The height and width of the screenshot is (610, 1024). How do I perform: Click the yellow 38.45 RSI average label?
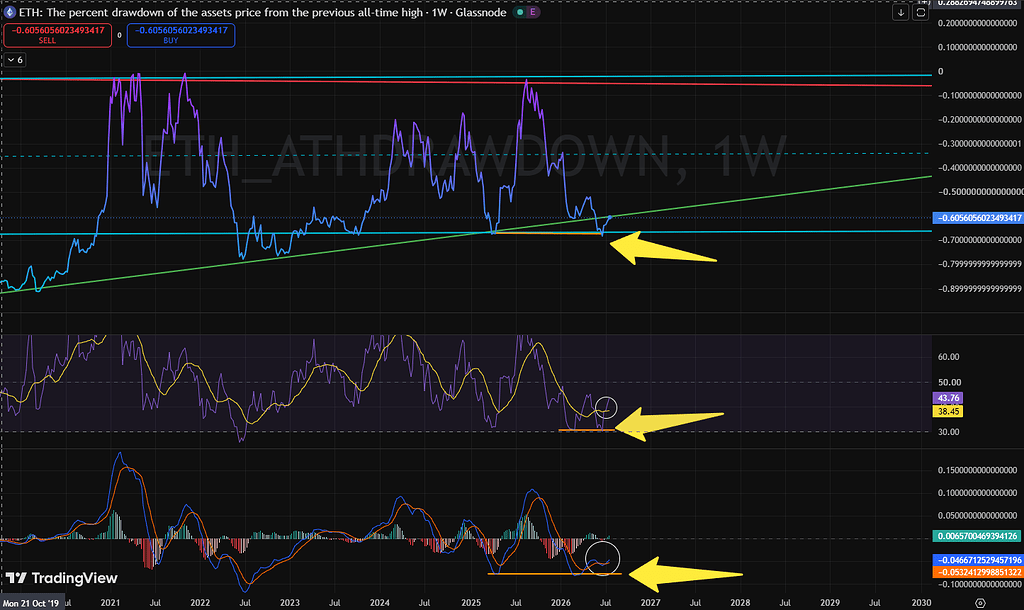948,411
